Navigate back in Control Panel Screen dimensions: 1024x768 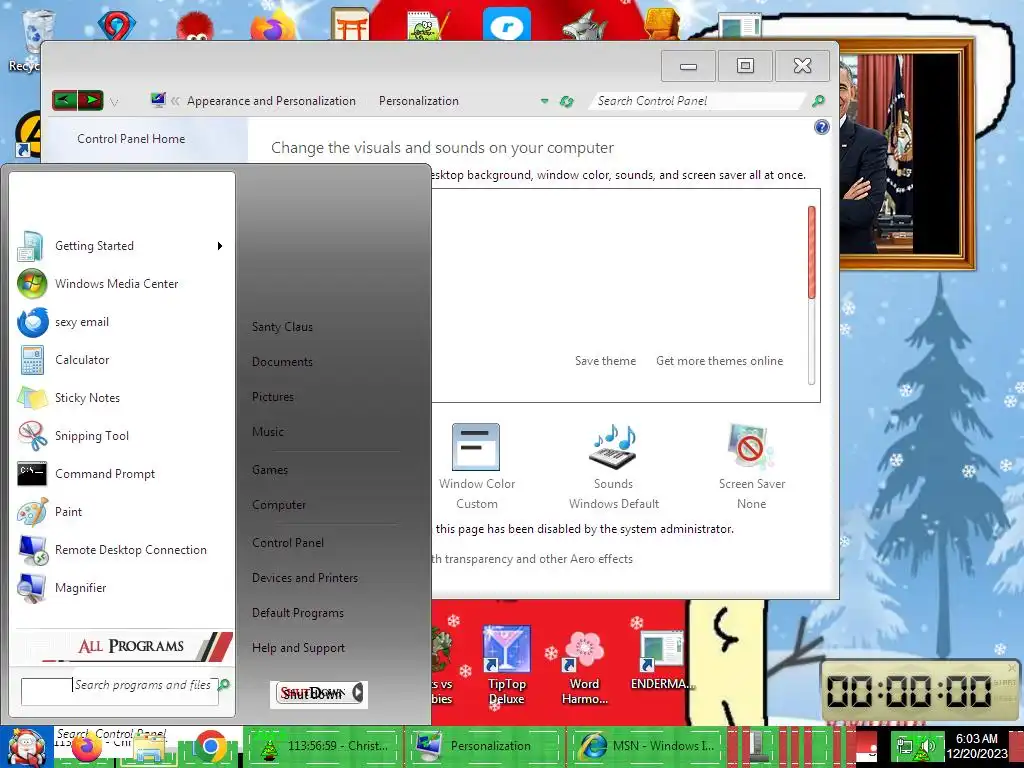point(65,101)
